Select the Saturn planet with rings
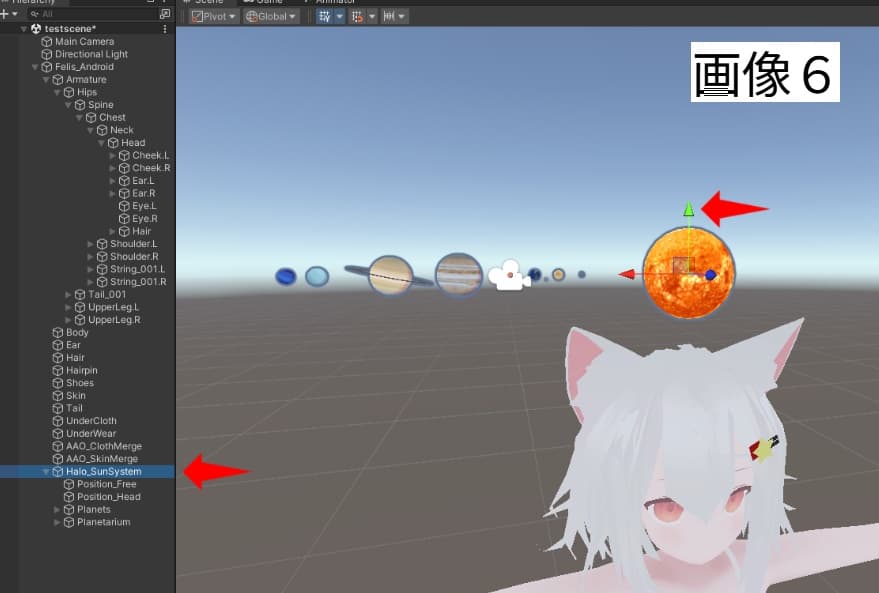The width and height of the screenshot is (879, 593). [x=390, y=275]
